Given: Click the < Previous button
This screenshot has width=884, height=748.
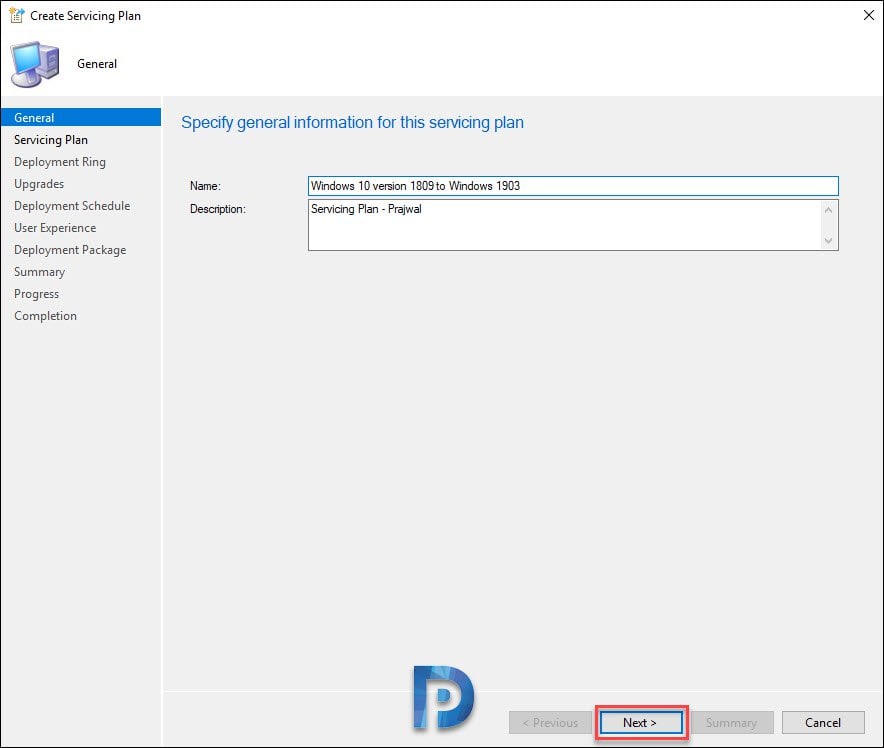Looking at the screenshot, I should (550, 723).
